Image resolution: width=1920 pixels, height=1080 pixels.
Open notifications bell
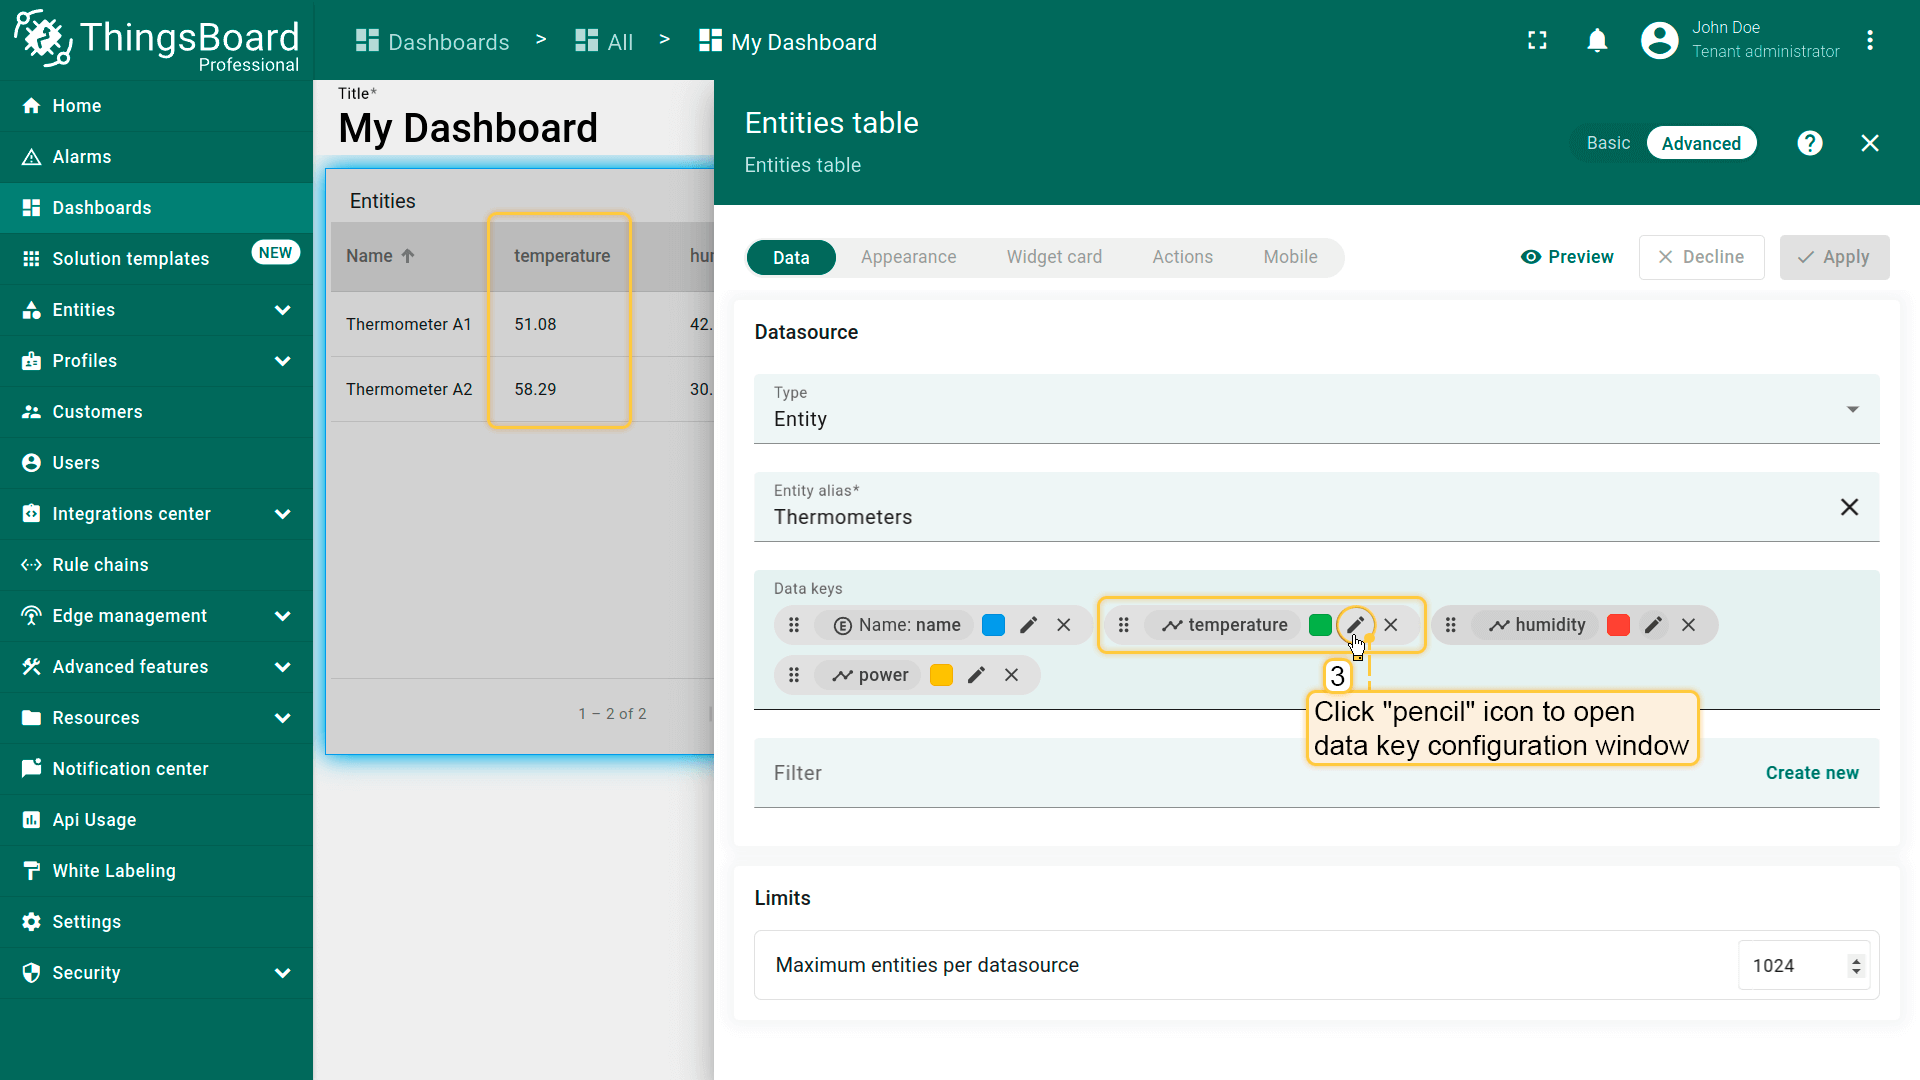(x=1597, y=41)
